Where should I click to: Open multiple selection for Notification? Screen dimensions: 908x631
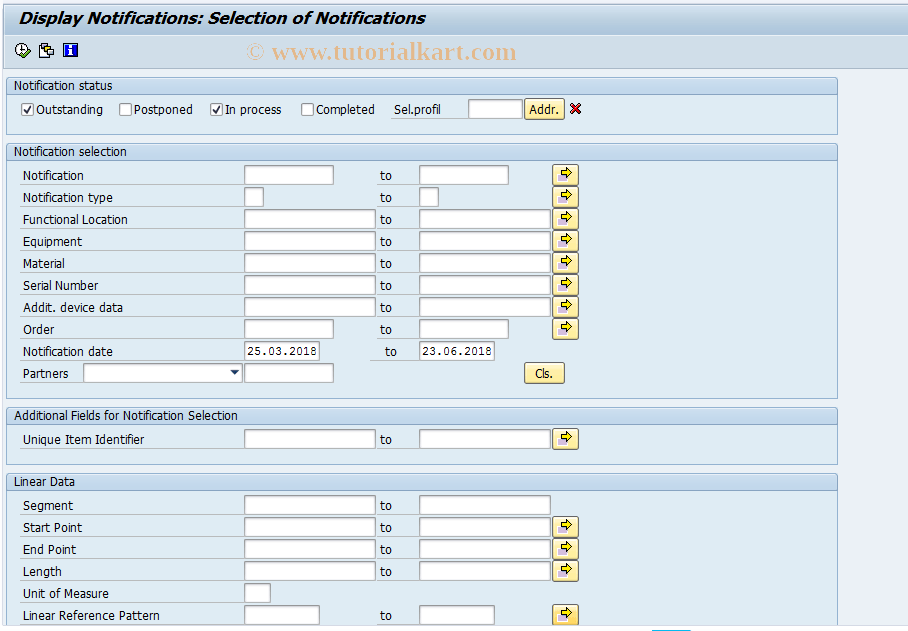click(565, 174)
